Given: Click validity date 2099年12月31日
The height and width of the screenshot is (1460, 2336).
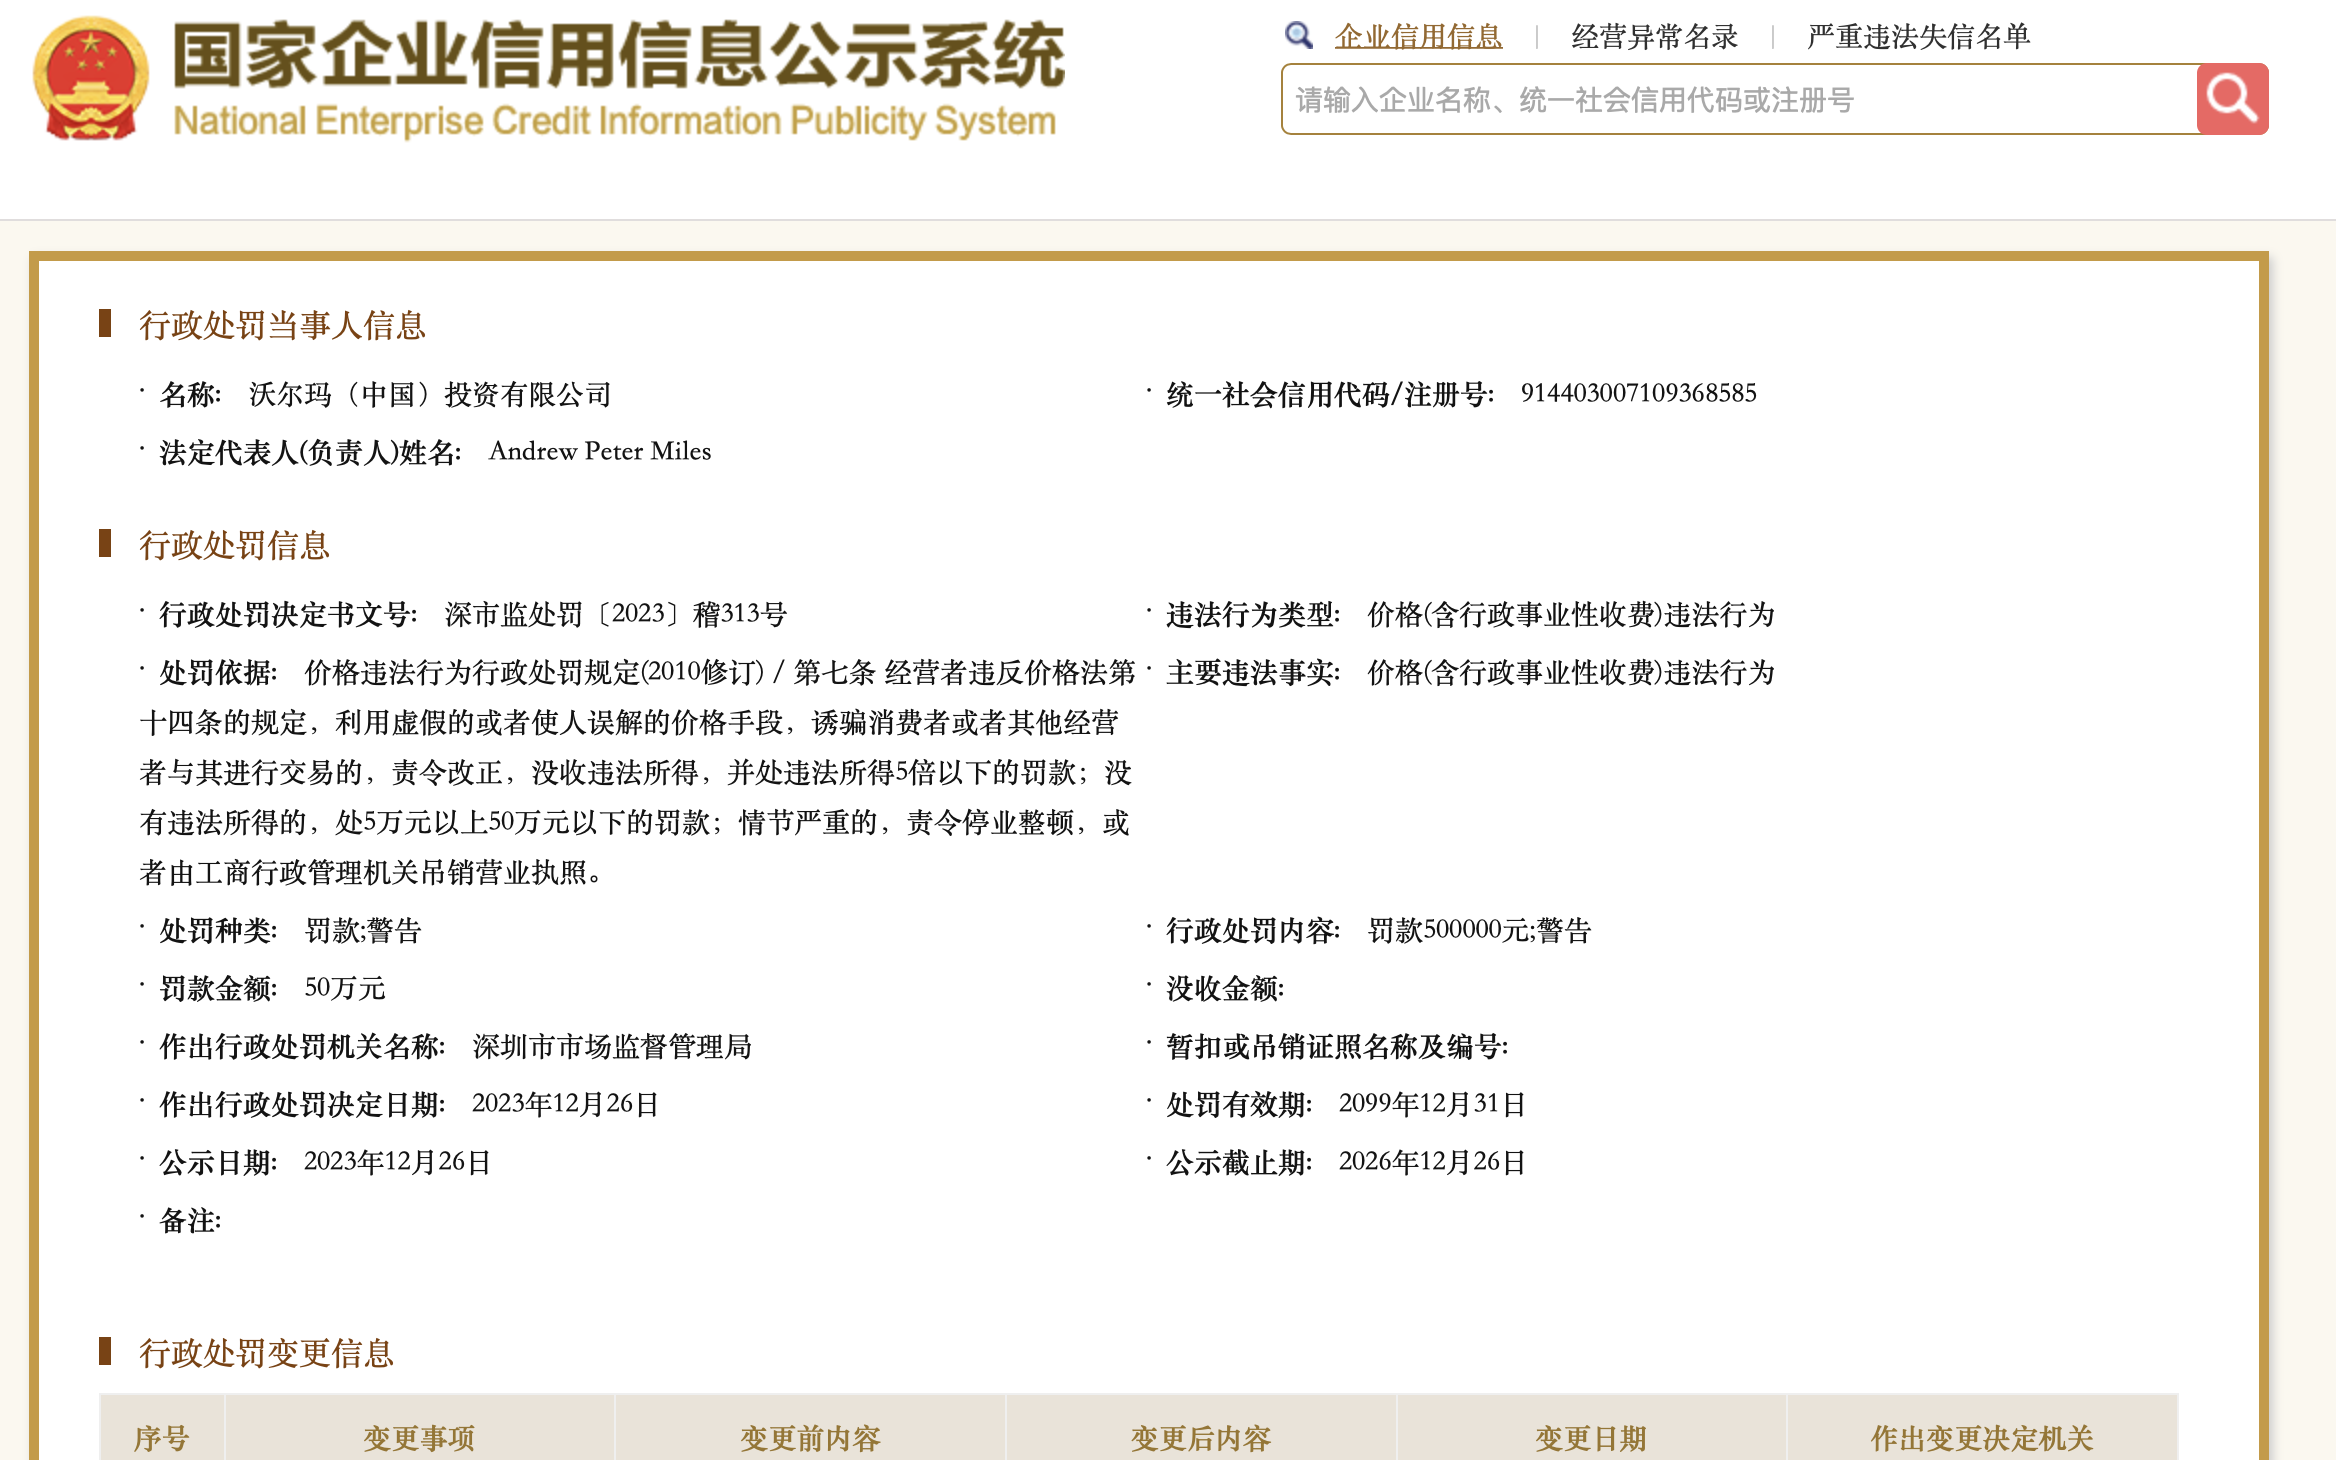Looking at the screenshot, I should tap(1432, 1104).
